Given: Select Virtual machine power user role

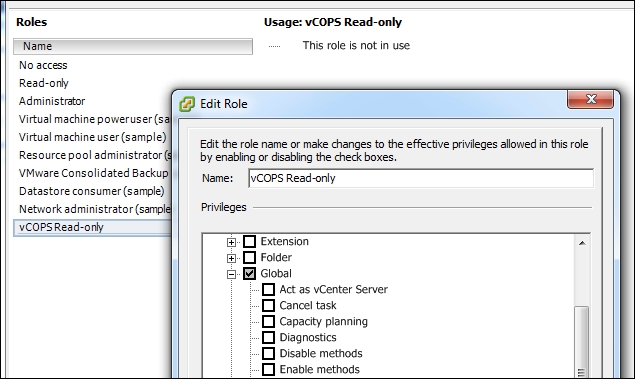Looking at the screenshot, I should point(94,119).
